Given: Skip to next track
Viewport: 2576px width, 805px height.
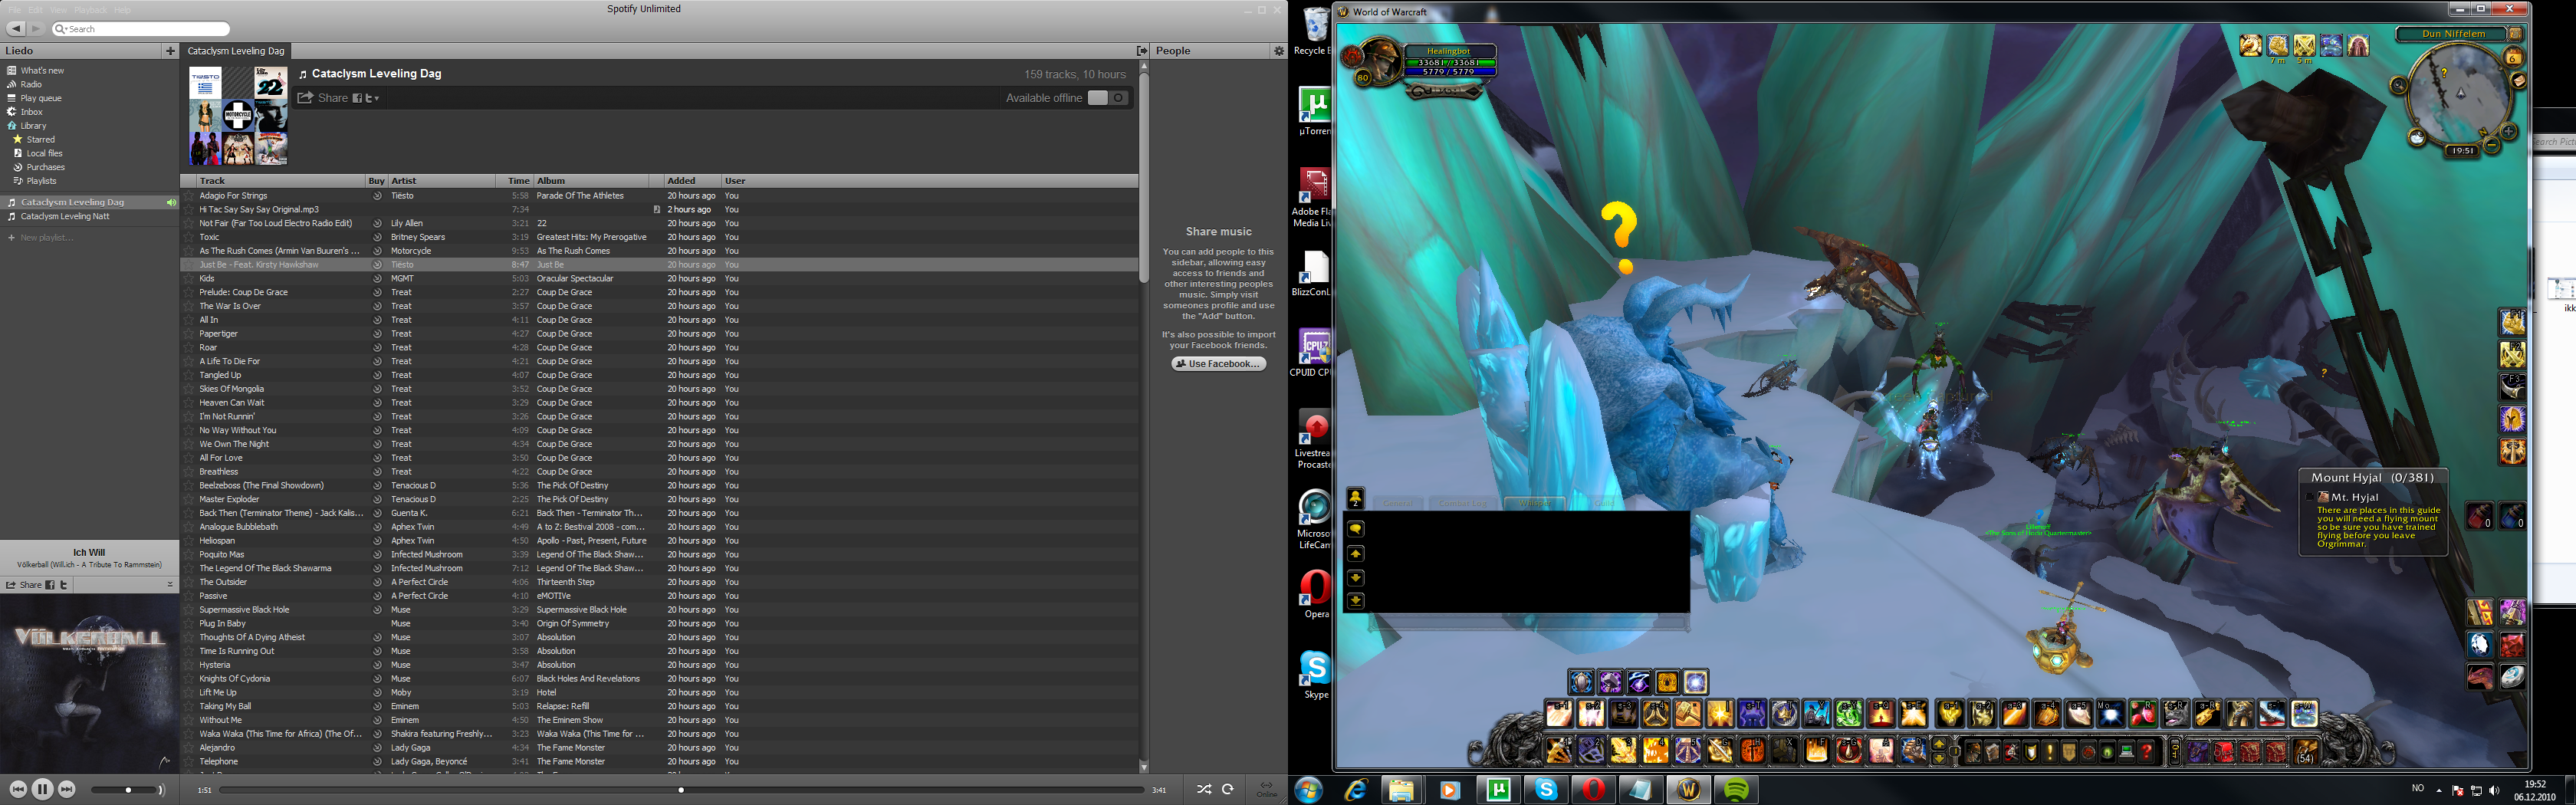Looking at the screenshot, I should tap(66, 790).
